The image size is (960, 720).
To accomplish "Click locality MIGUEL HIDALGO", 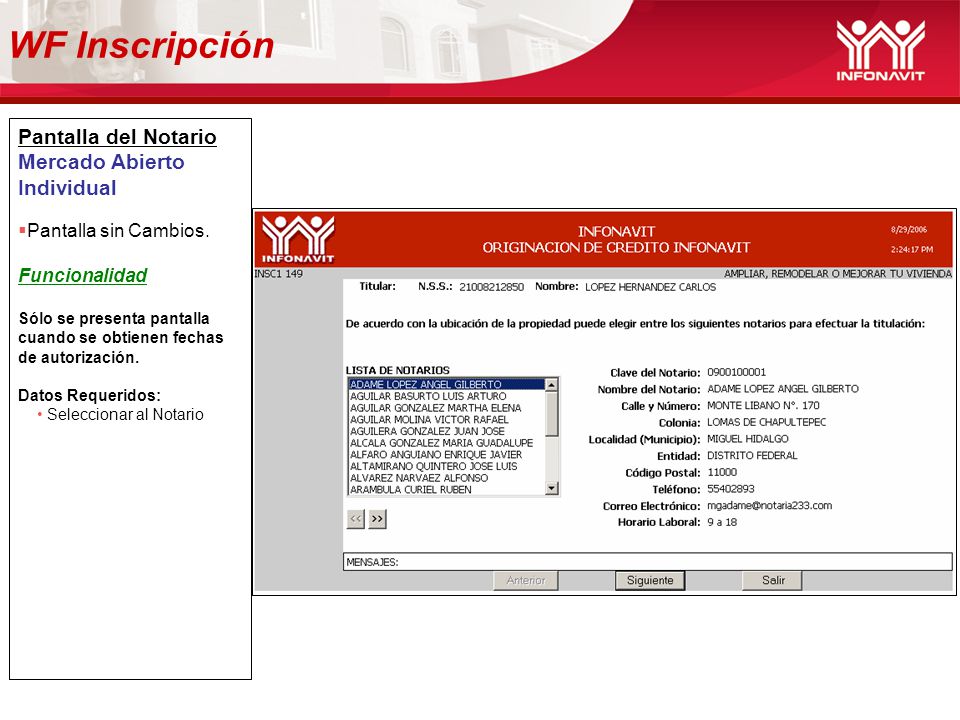I will click(x=748, y=439).
